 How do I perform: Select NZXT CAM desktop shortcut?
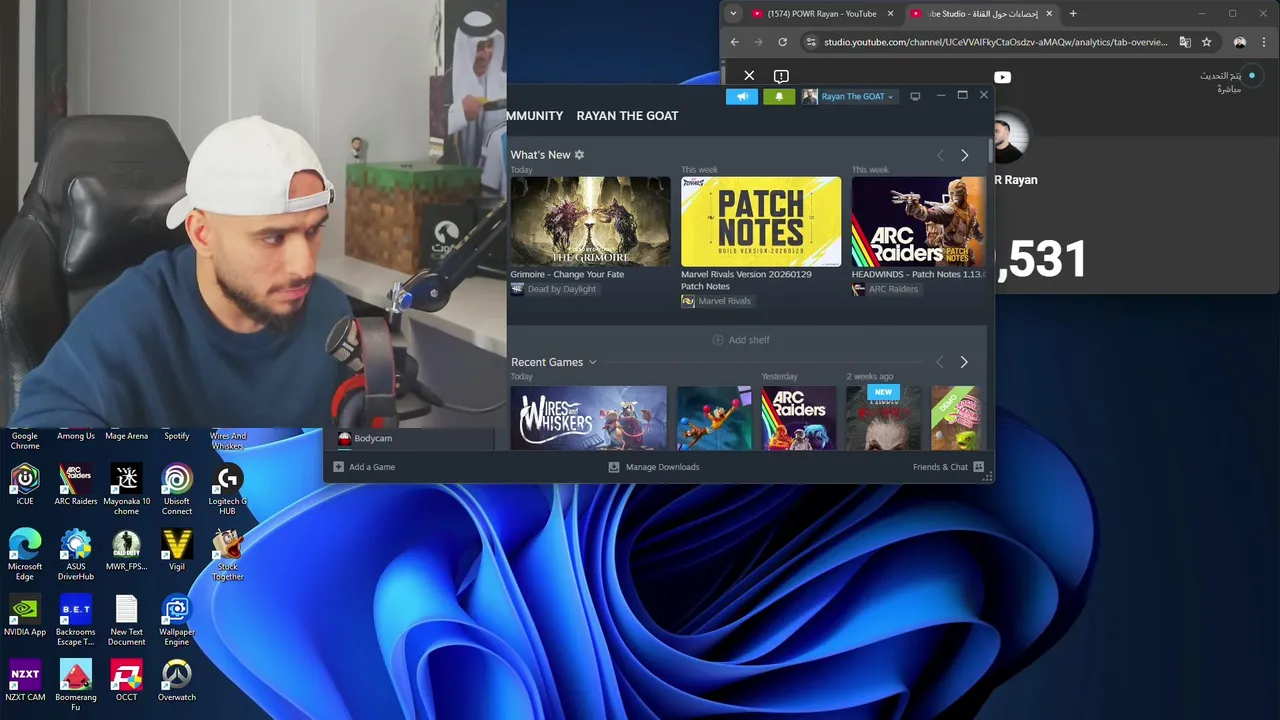[25, 679]
